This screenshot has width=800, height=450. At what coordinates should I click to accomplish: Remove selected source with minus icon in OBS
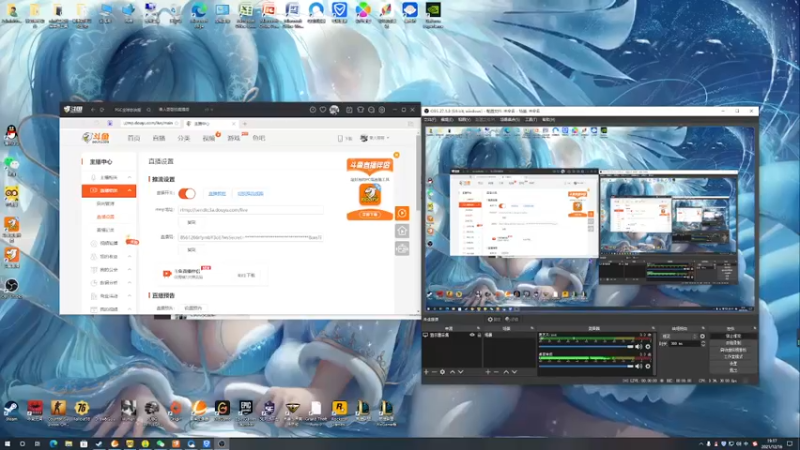click(x=434, y=372)
